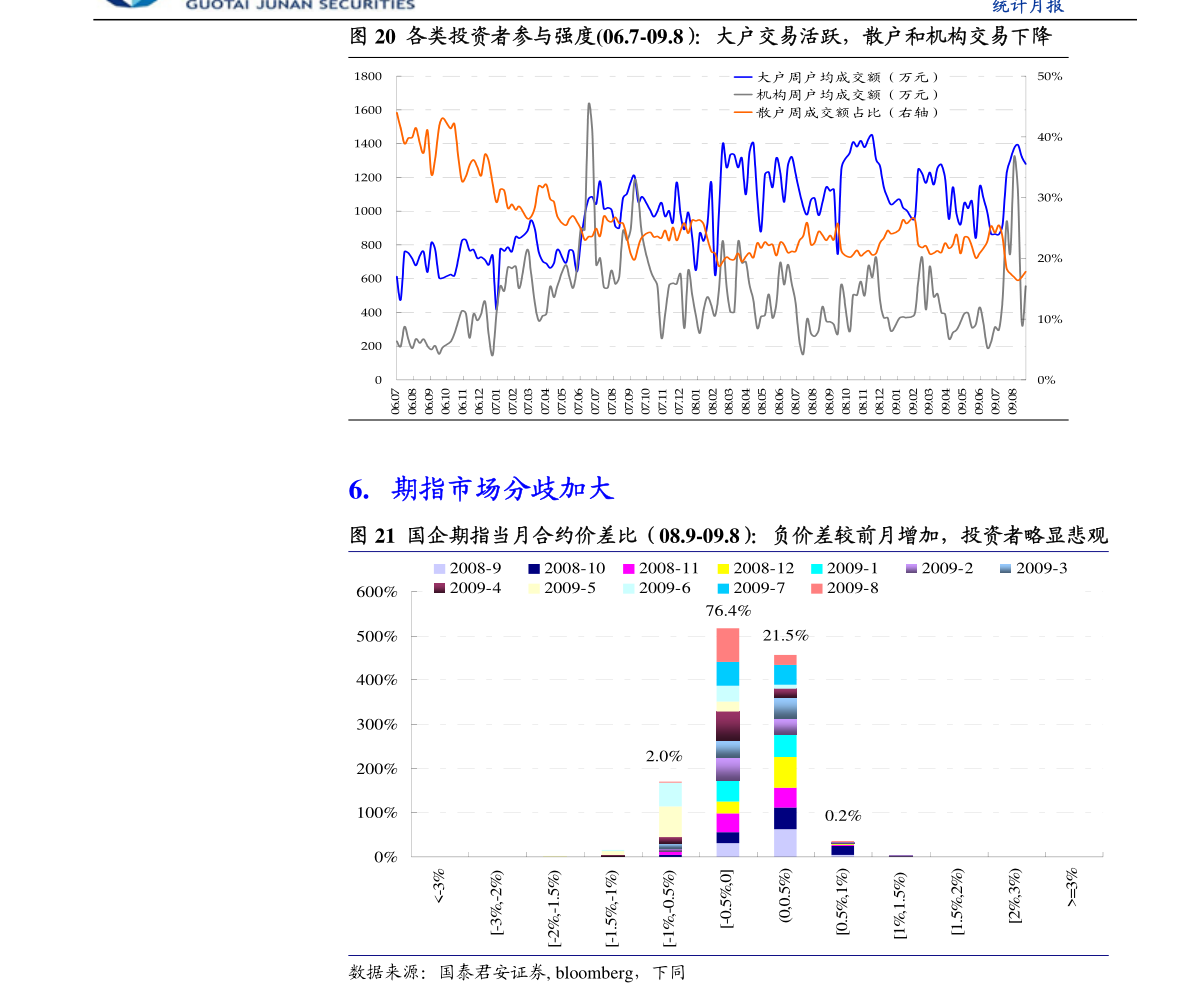The height and width of the screenshot is (1002, 1190).
Task: Click the x-axis label '[0.5%,1%]'
Action: [x=842, y=902]
